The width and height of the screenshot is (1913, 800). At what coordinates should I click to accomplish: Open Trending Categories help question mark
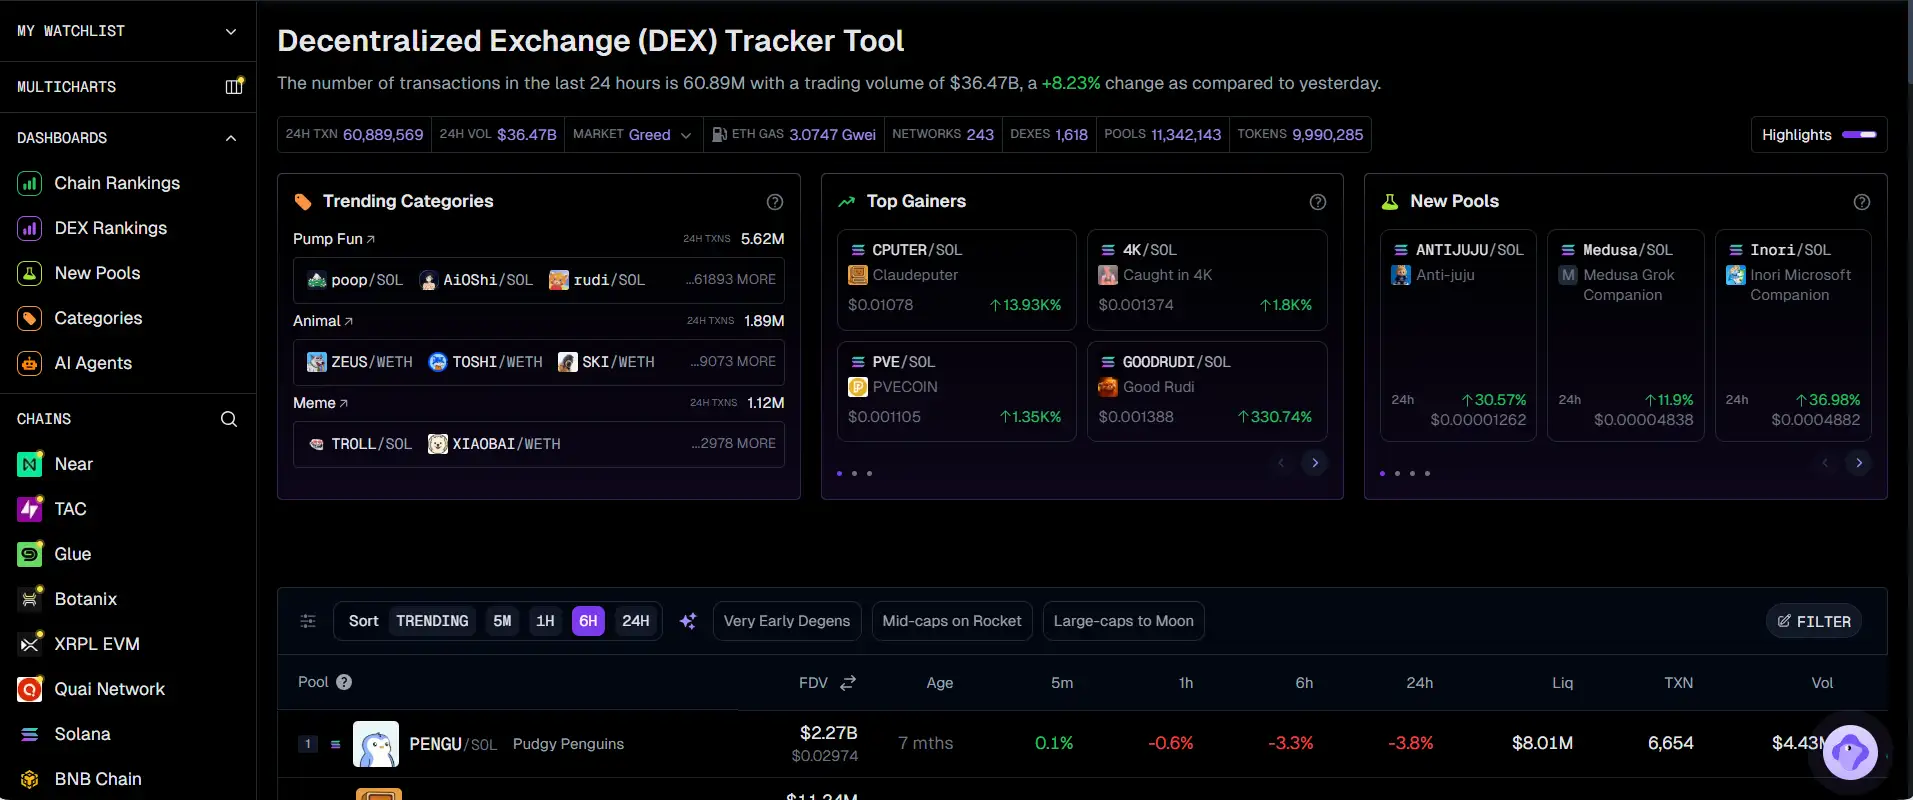coord(775,202)
